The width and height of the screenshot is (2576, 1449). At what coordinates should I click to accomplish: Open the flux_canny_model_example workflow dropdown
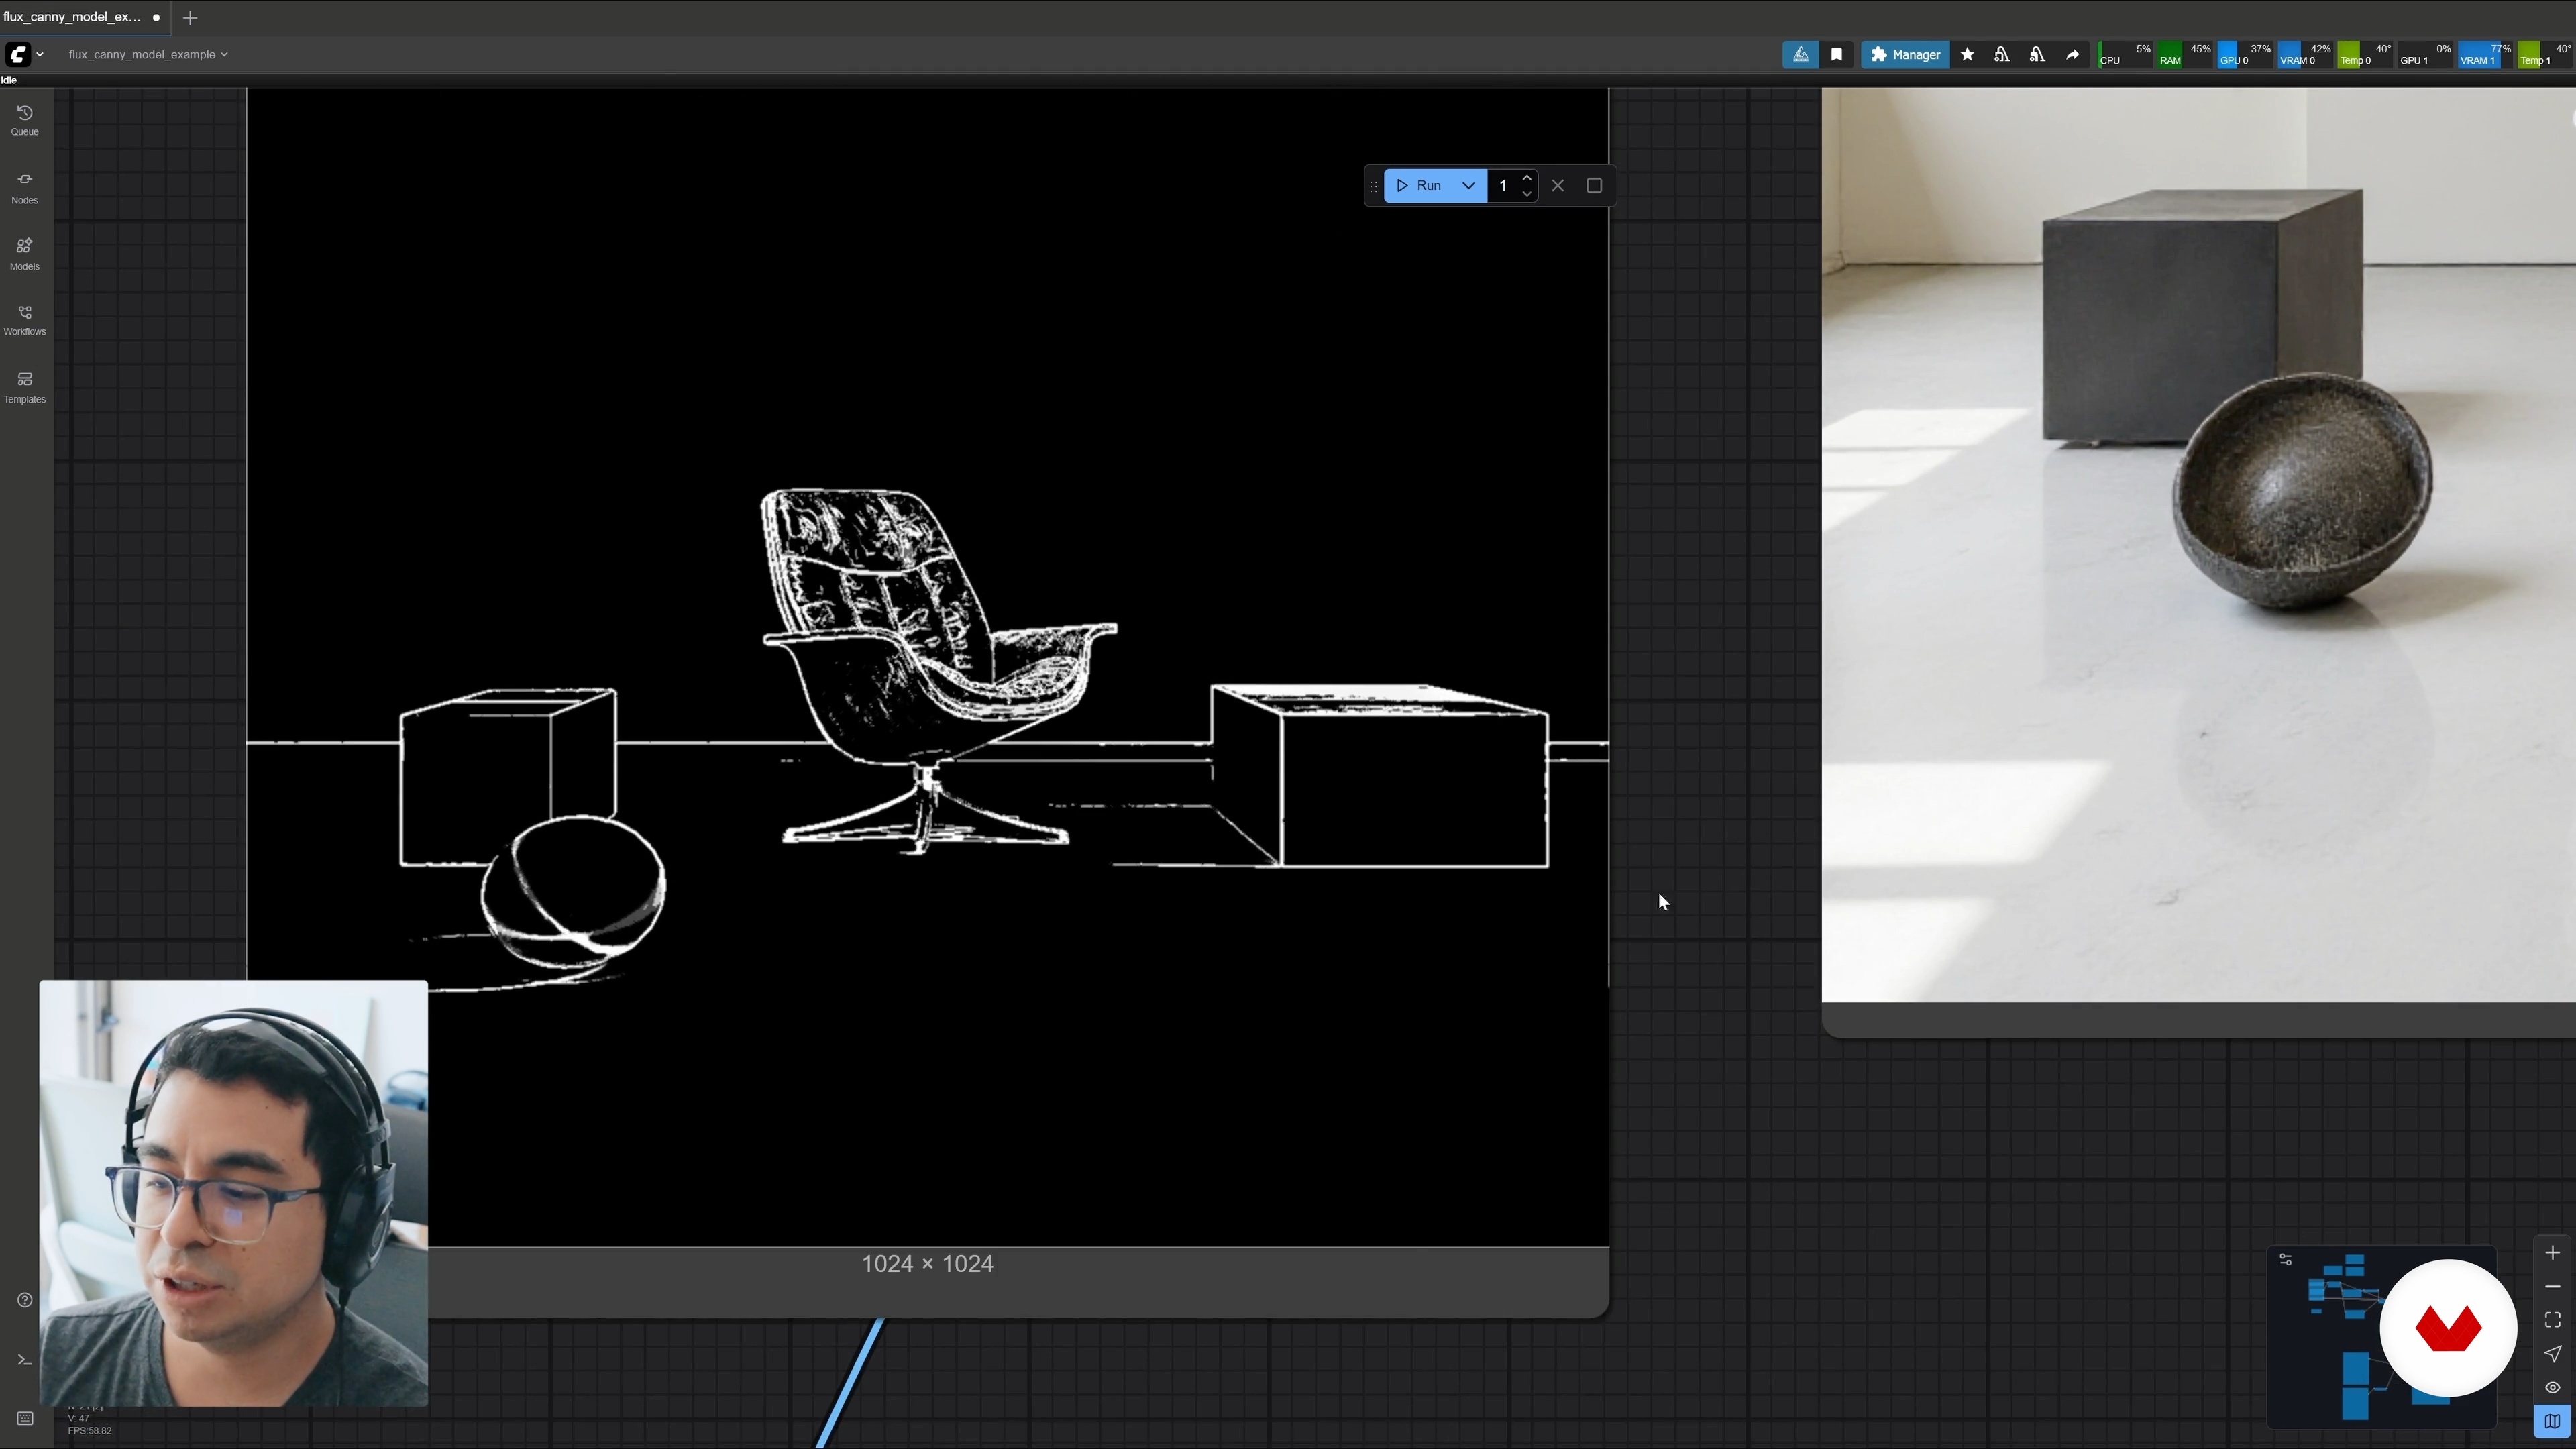148,55
